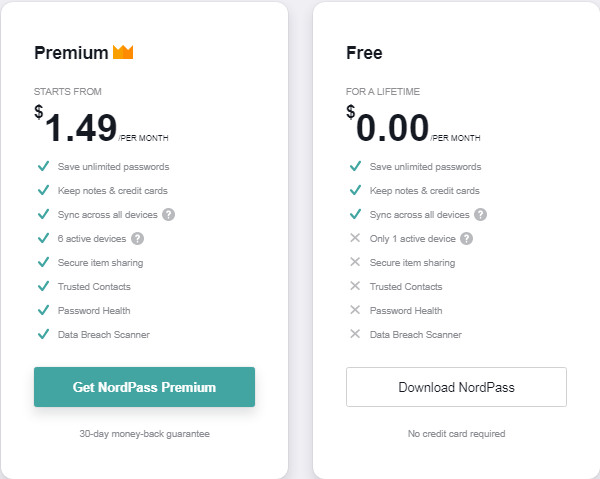Viewport: 600px width, 479px height.
Task: Click the checkmark next to Premium Trusted Contacts
Action: pos(44,286)
